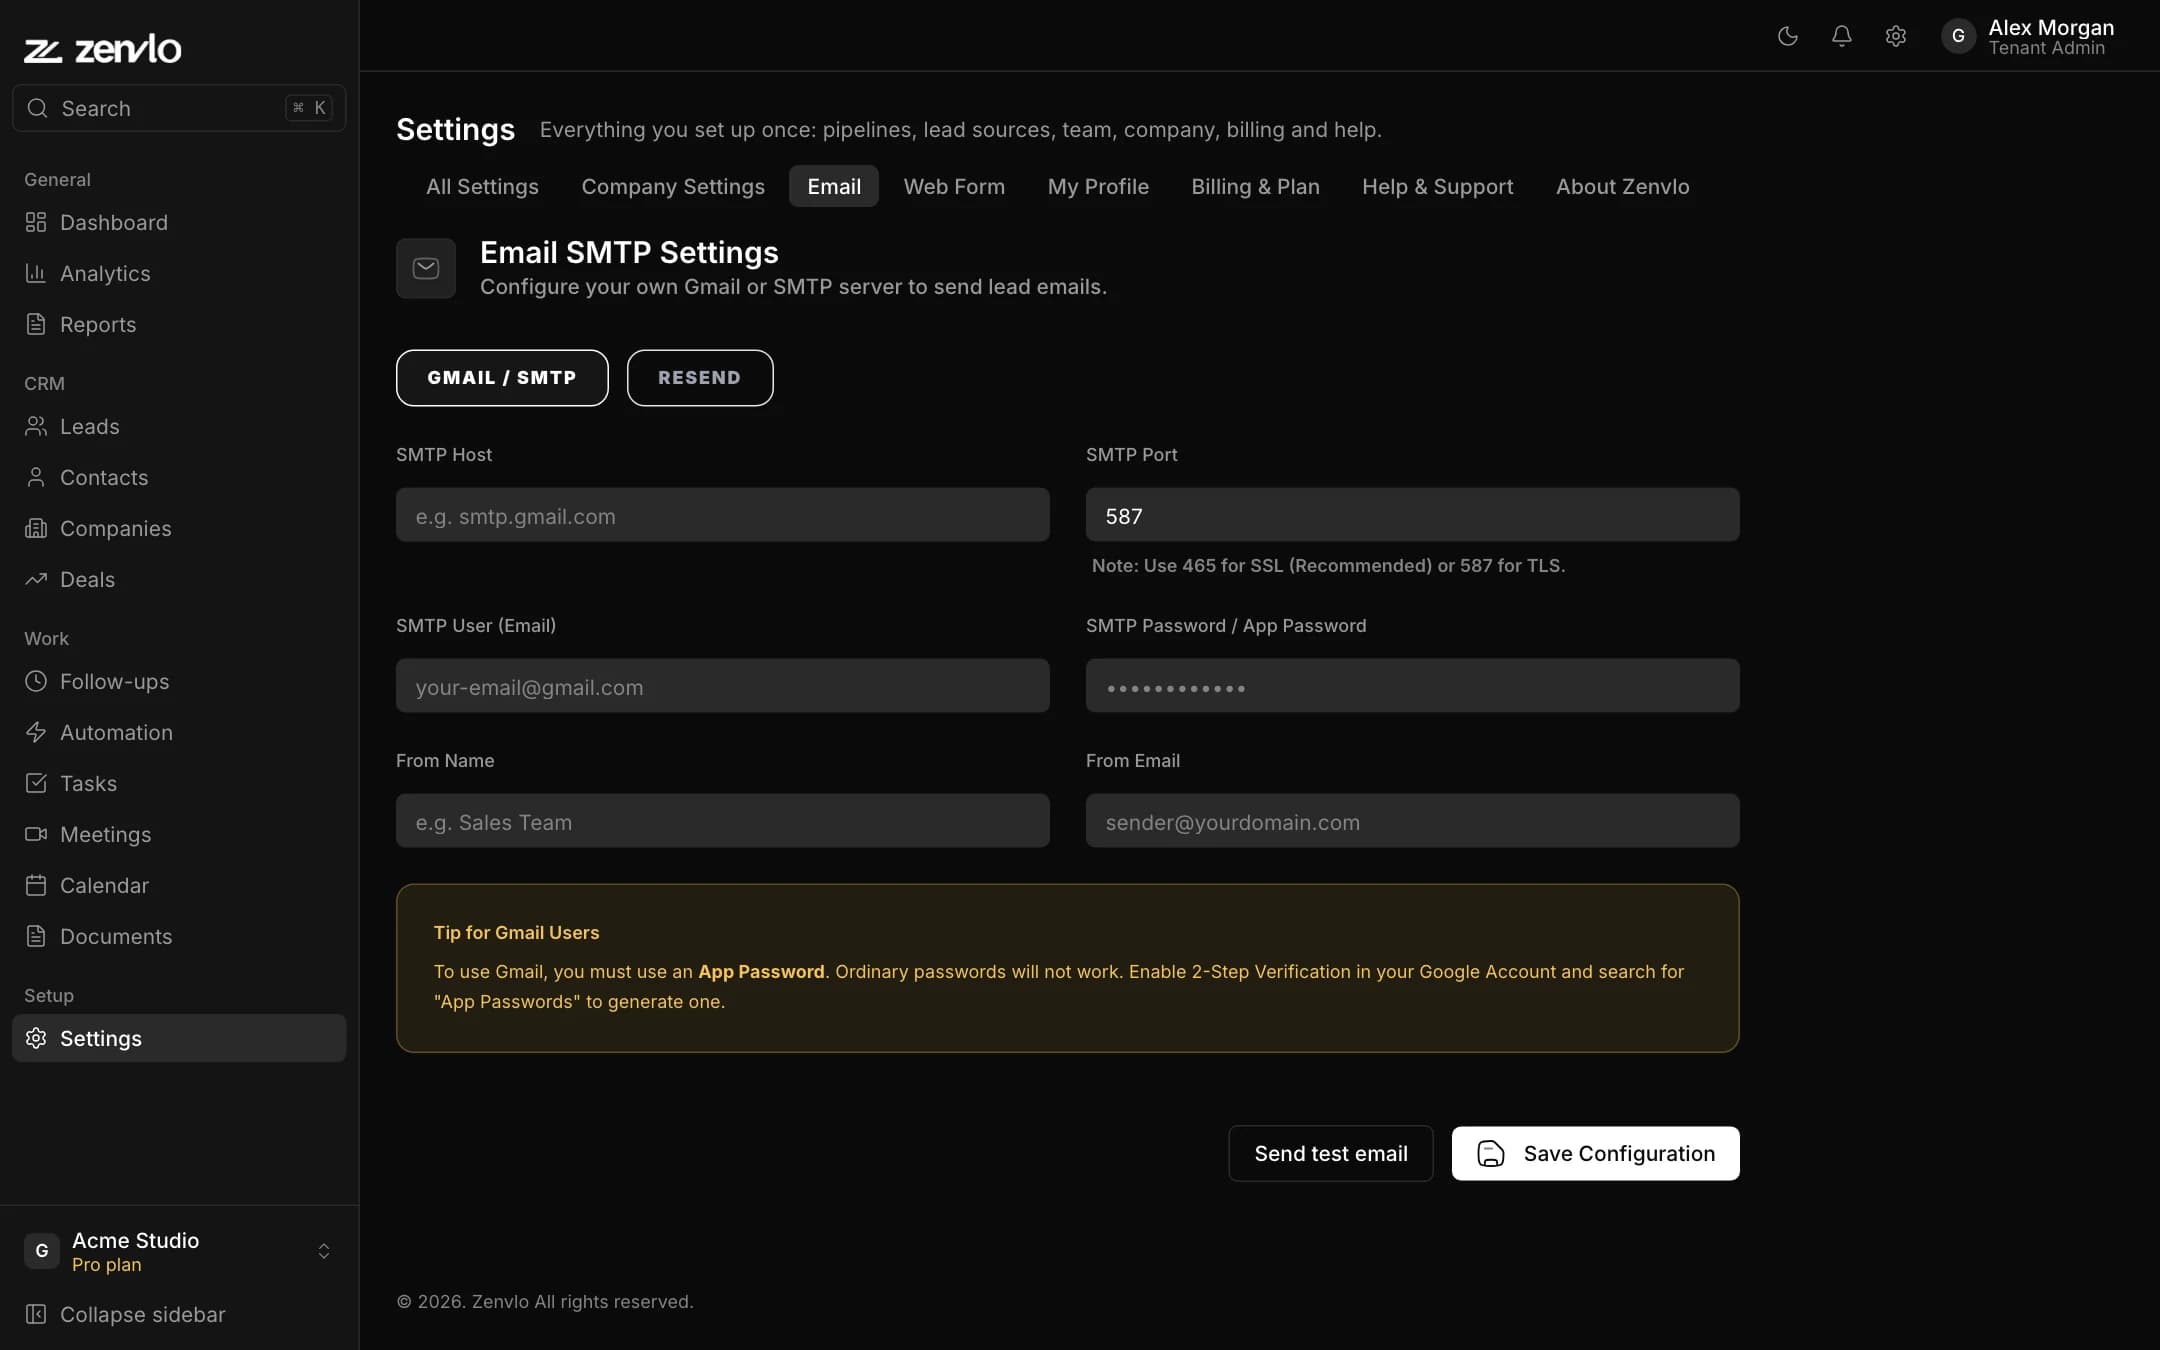Click the Acme Studio workspace avatar

(42, 1251)
